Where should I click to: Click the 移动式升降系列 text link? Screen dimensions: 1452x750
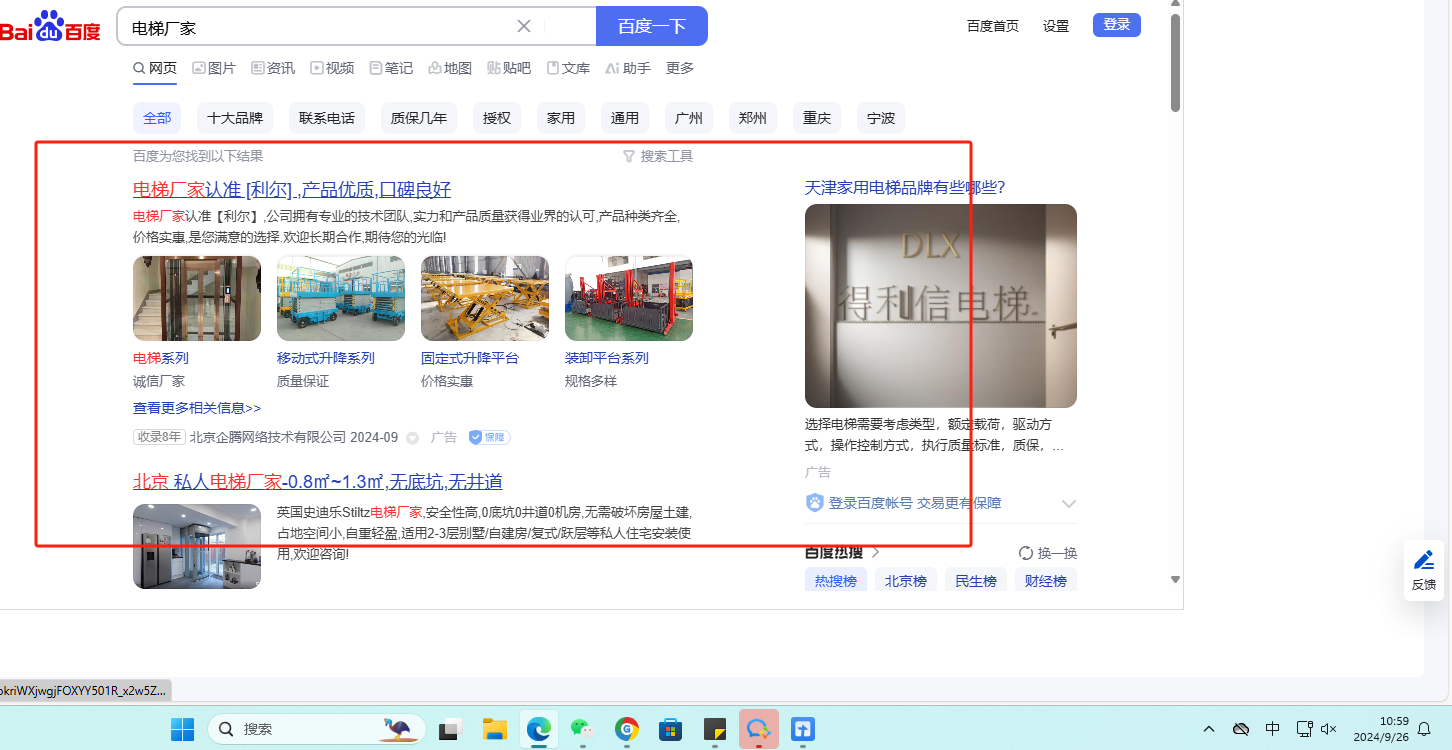pyautogui.click(x=326, y=358)
